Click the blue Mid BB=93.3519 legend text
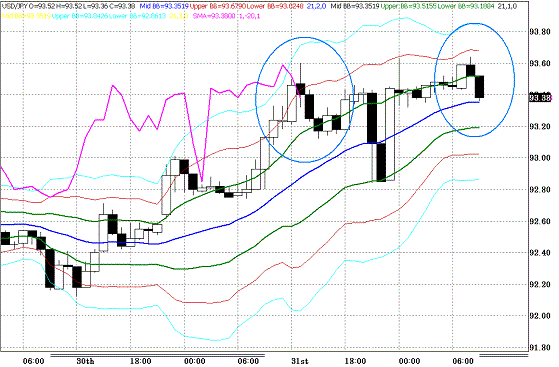 [164, 6]
